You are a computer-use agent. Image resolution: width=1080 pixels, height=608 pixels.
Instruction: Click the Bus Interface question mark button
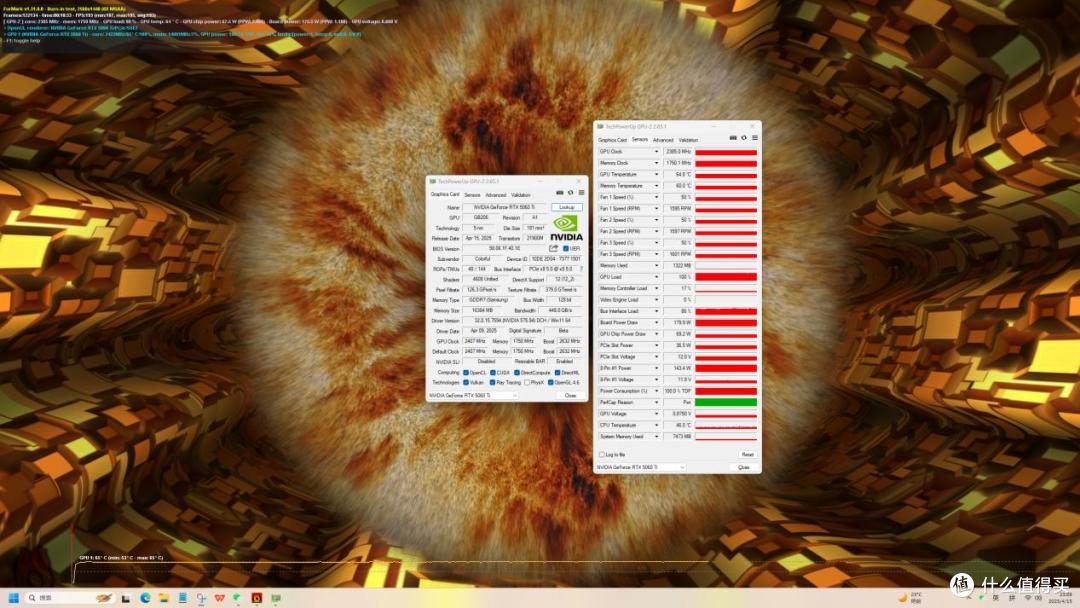click(581, 269)
